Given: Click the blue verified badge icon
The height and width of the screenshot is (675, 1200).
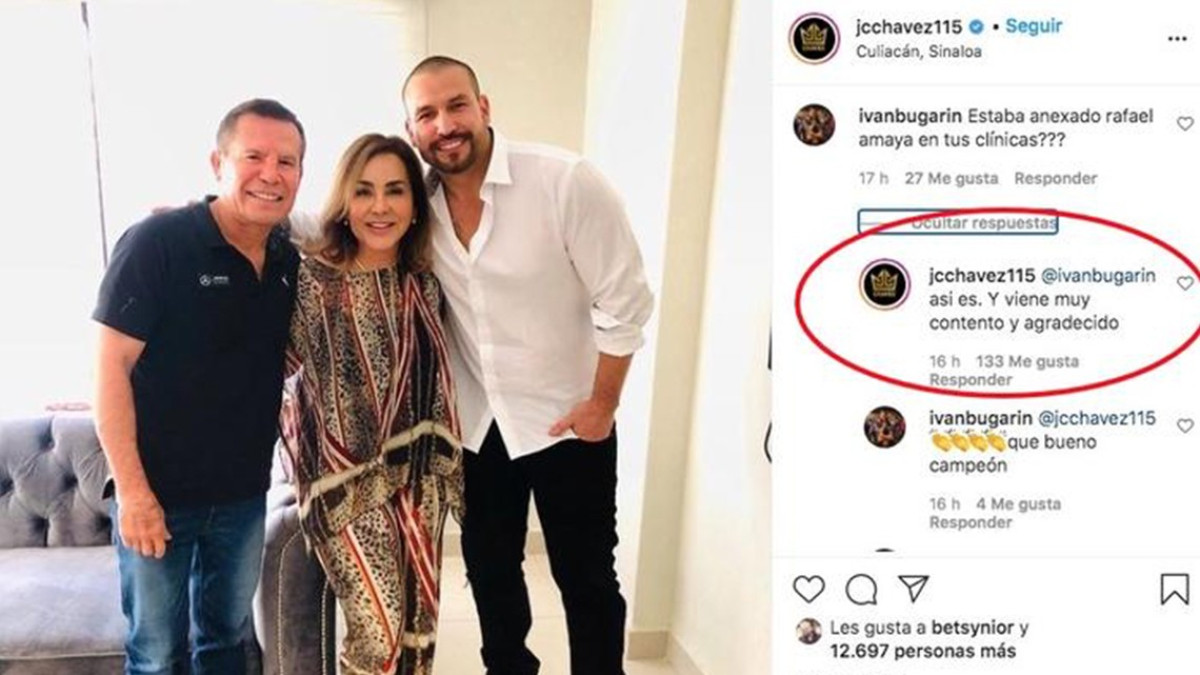Looking at the screenshot, I should pos(978,28).
